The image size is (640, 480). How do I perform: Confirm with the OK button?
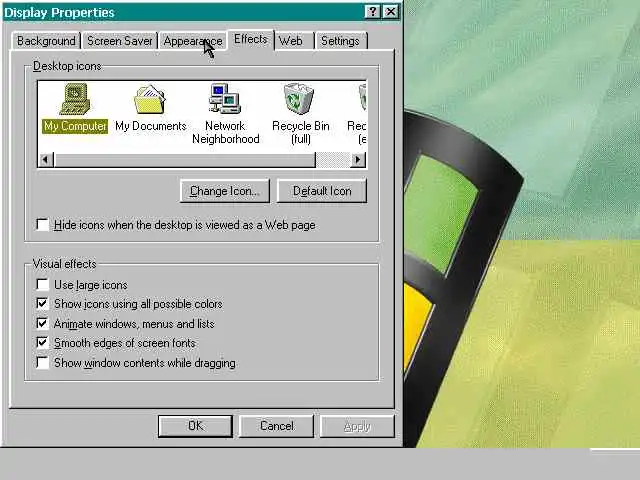click(195, 426)
